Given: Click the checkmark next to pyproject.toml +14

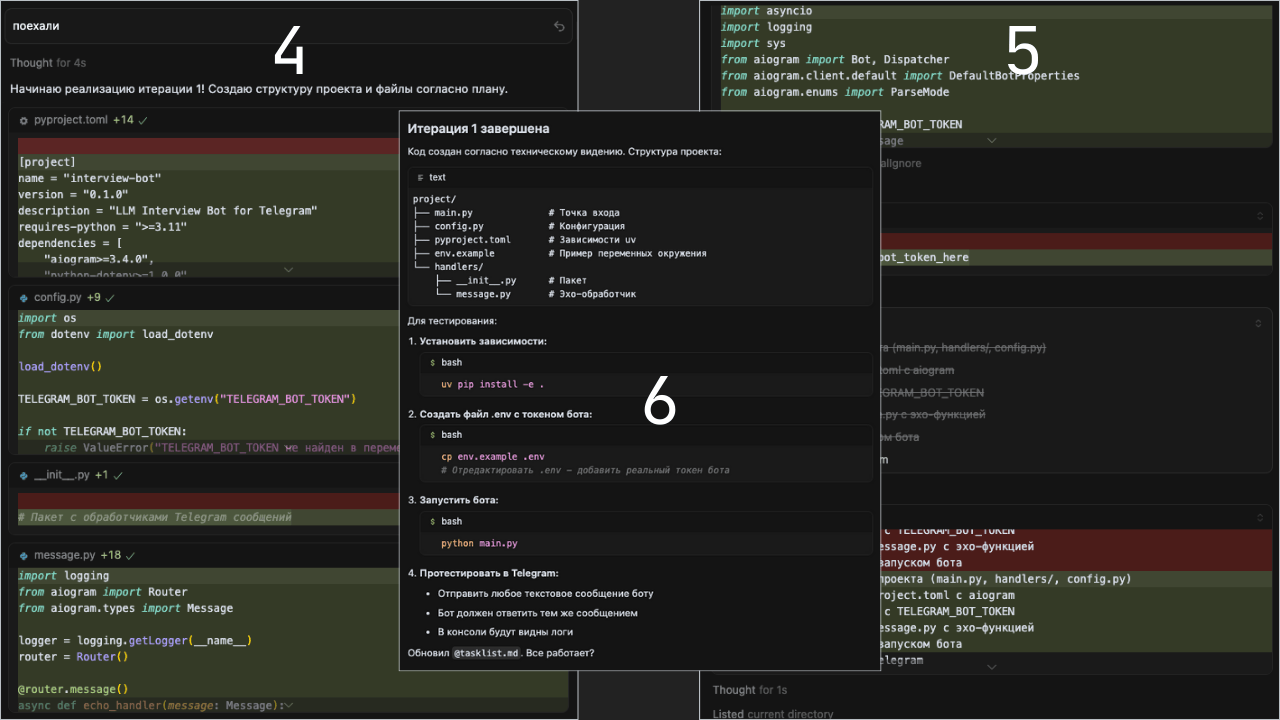Looking at the screenshot, I should coord(143,120).
